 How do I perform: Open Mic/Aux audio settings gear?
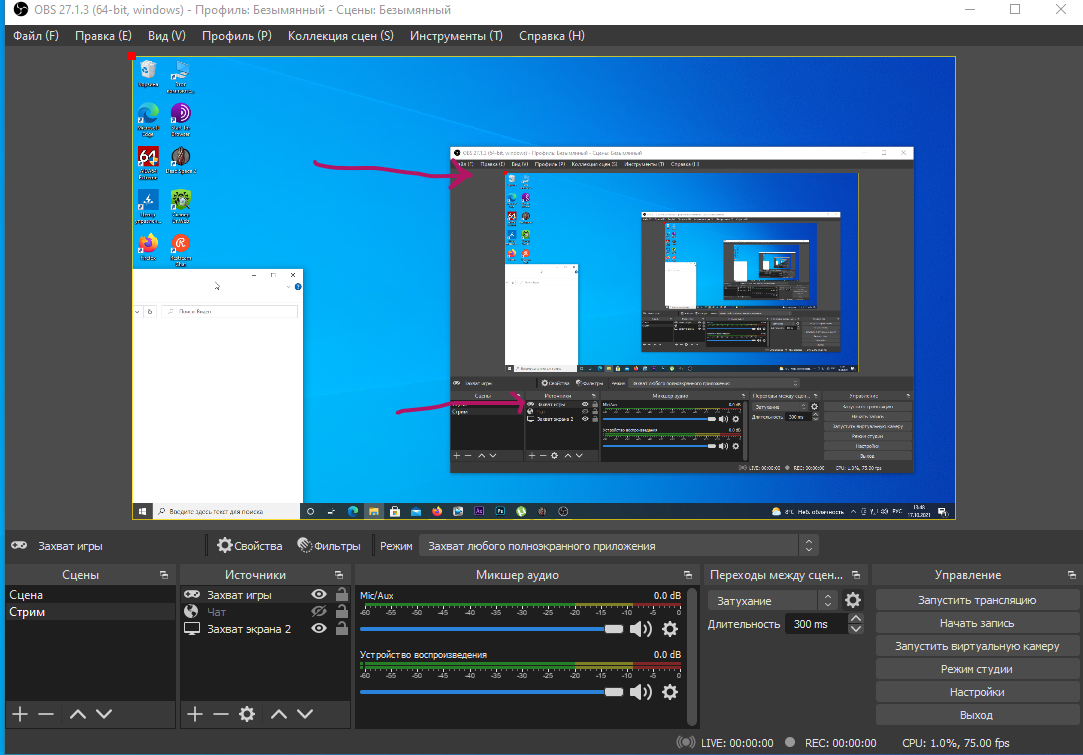[670, 629]
